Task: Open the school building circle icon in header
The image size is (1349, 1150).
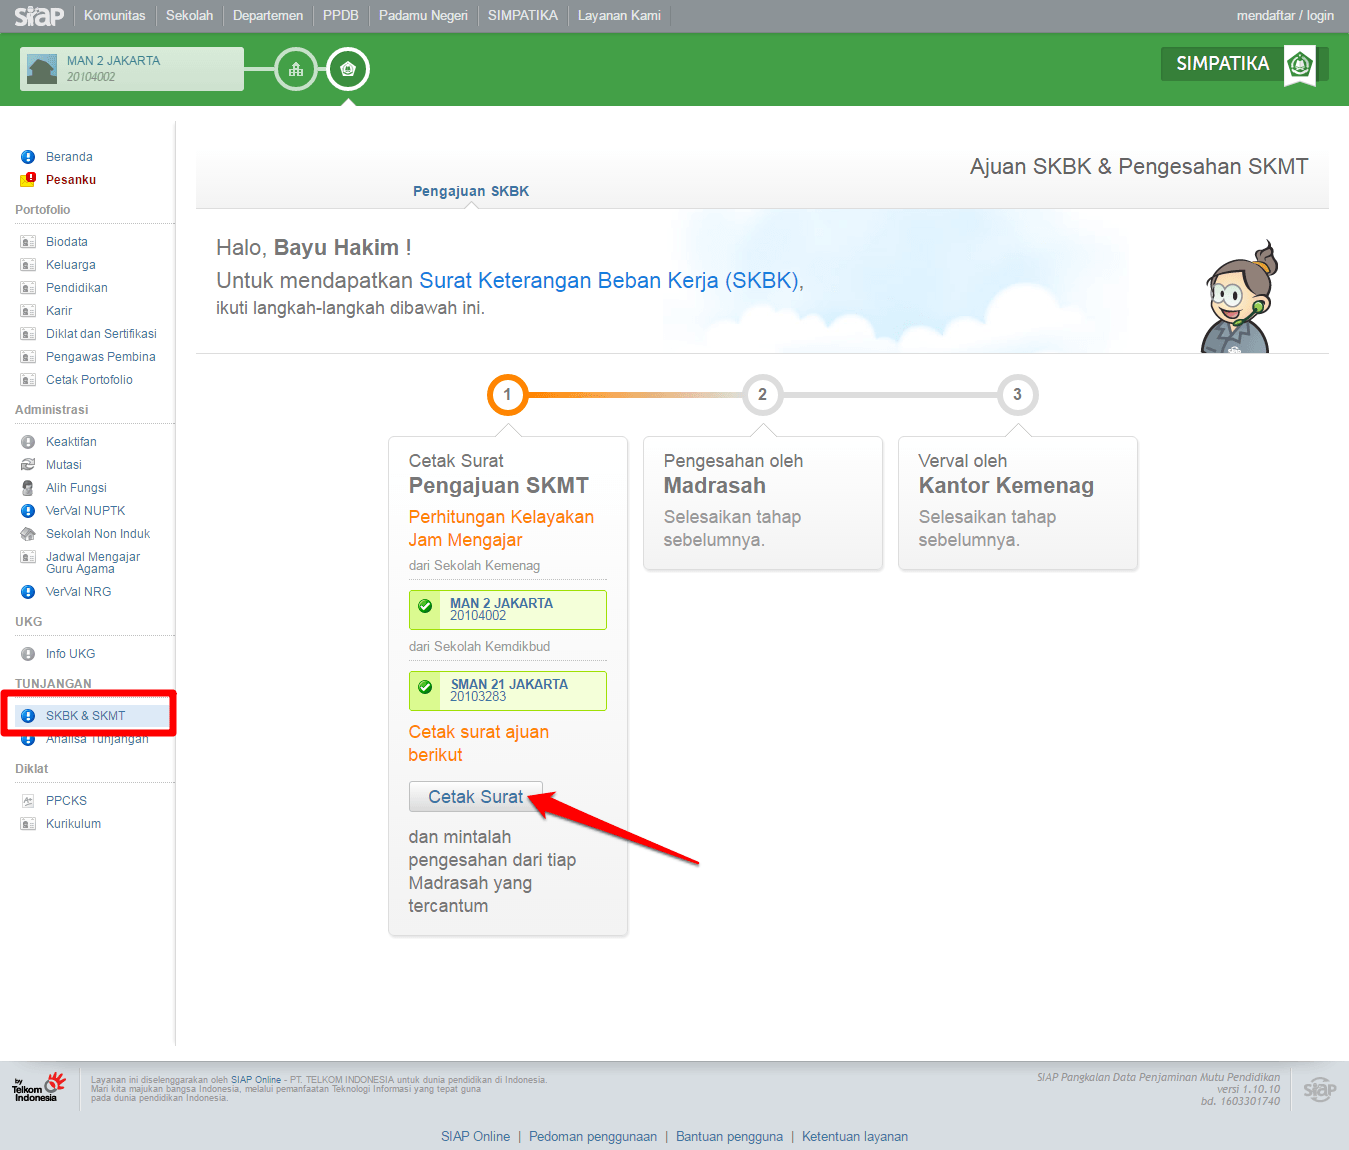Action: pos(296,69)
